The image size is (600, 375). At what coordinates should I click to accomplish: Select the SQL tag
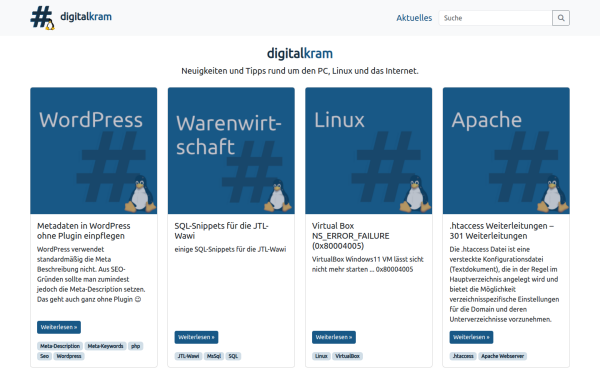233,356
